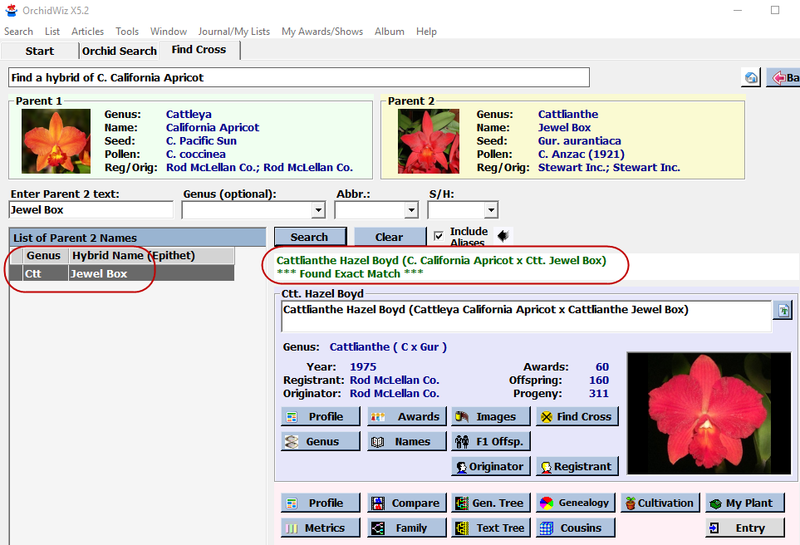The image size is (800, 545).
Task: Click Originator Rod McLellan Co. link for Hazel Boyd
Action: pyautogui.click(x=394, y=393)
